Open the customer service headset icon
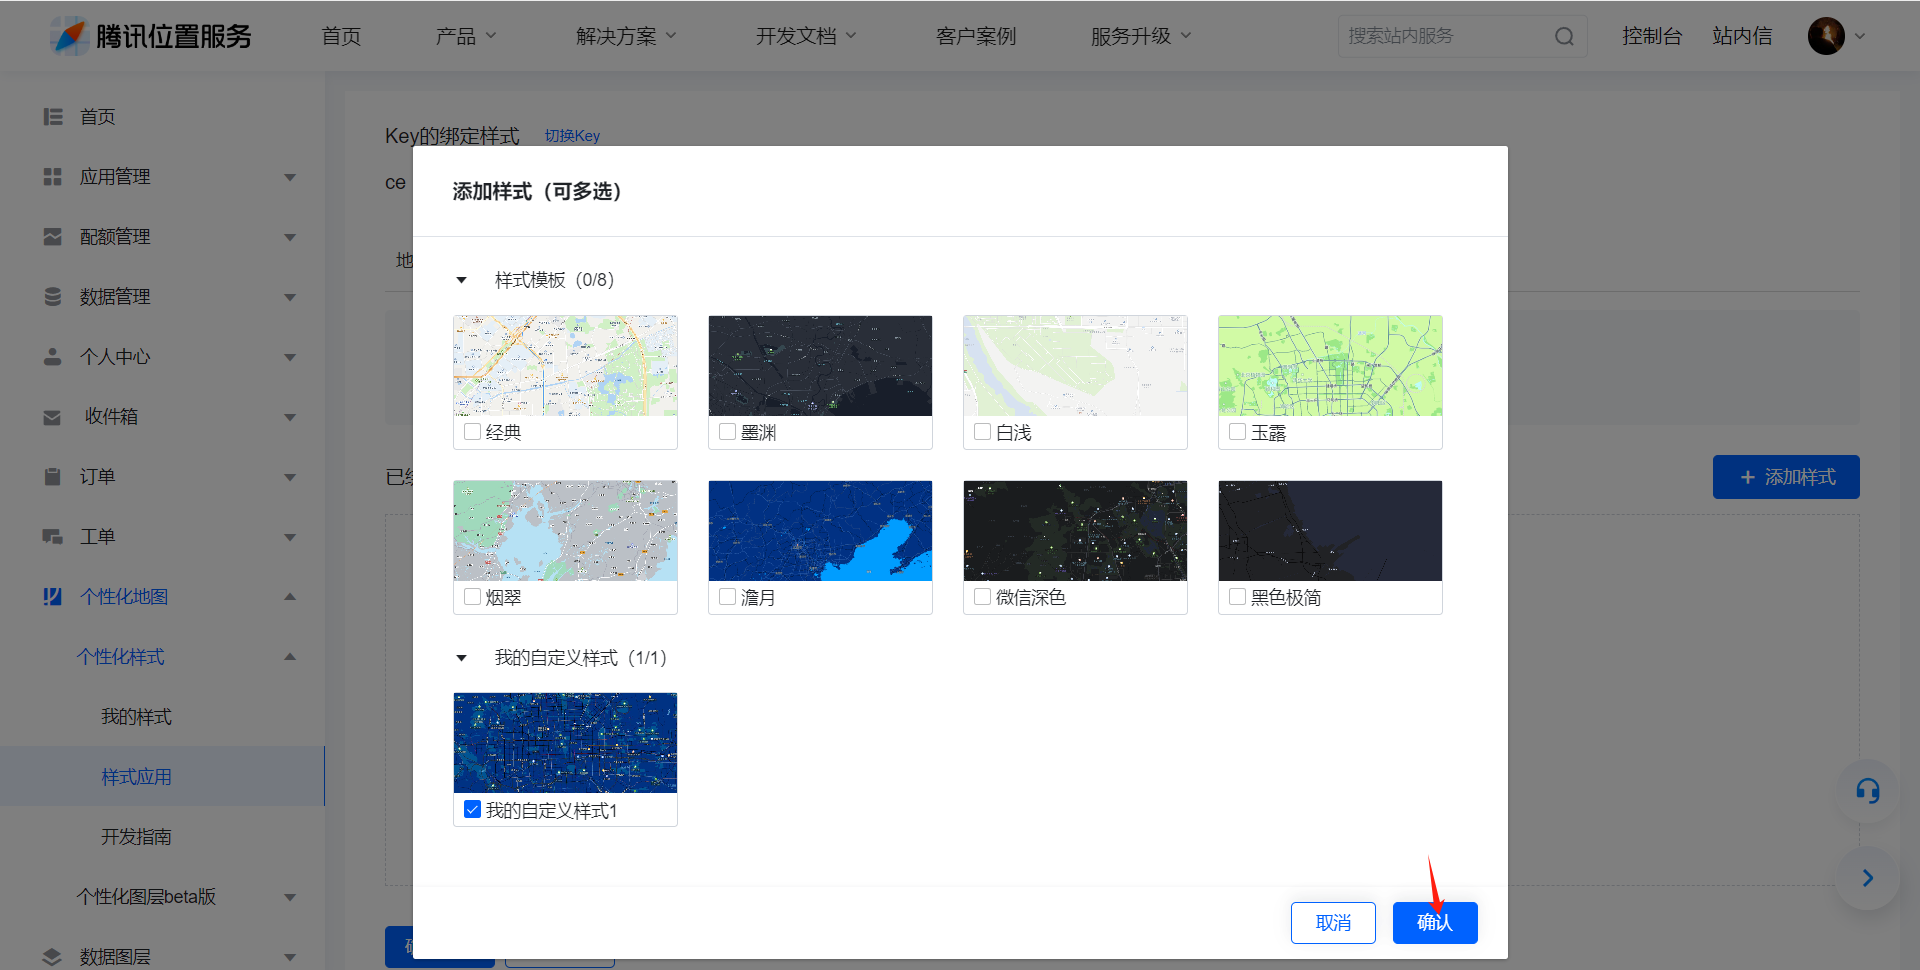Viewport: 1920px width, 970px height. tap(1867, 791)
